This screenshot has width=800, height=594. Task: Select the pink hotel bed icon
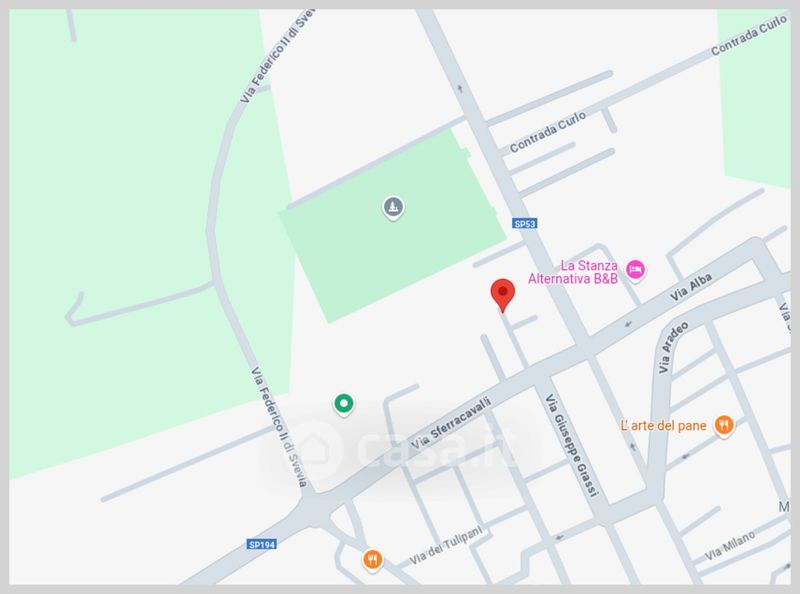[x=635, y=269]
